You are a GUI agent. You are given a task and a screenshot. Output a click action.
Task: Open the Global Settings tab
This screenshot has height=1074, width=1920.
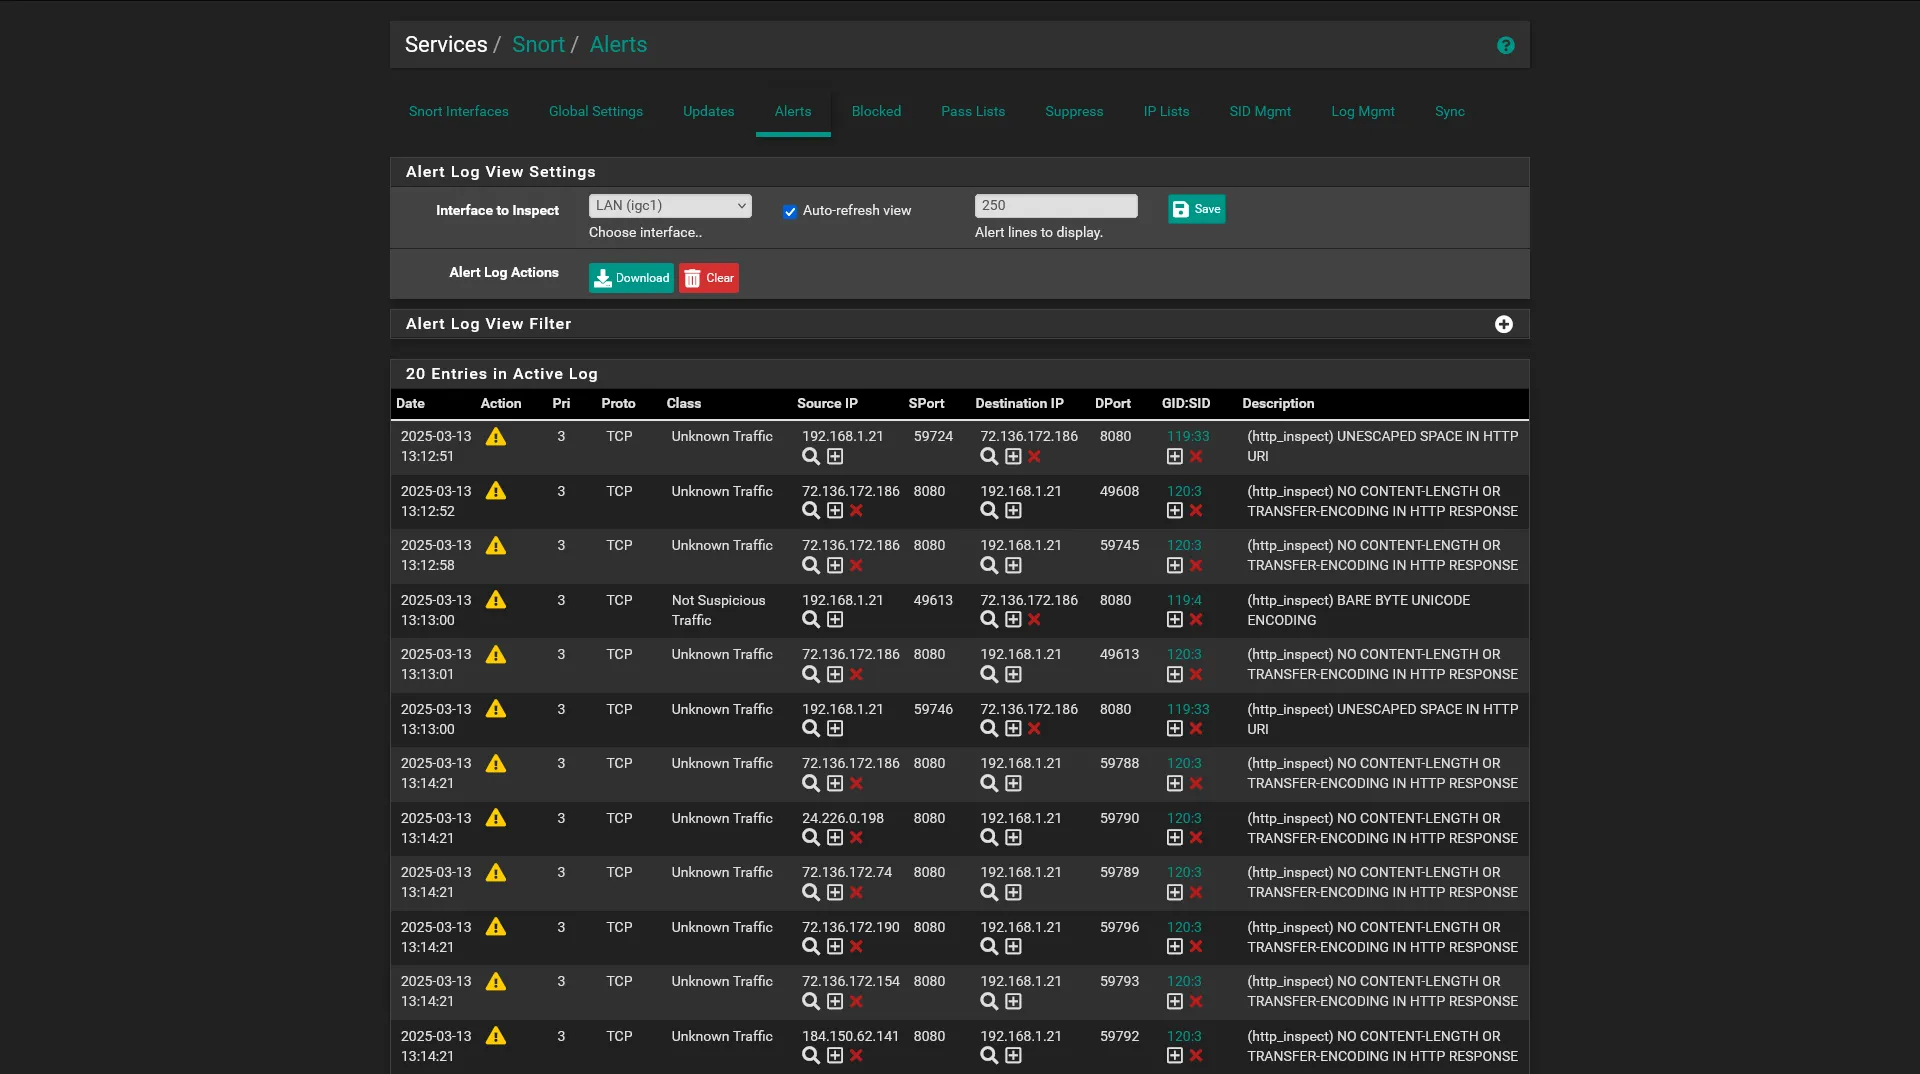595,111
